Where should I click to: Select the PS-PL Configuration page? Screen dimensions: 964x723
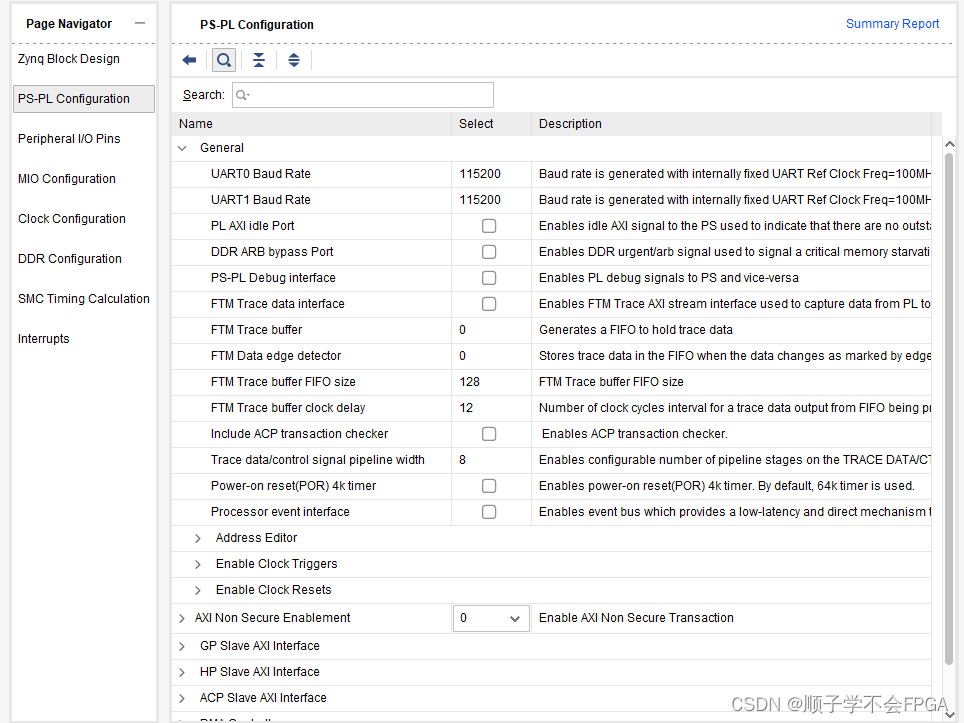[x=84, y=98]
